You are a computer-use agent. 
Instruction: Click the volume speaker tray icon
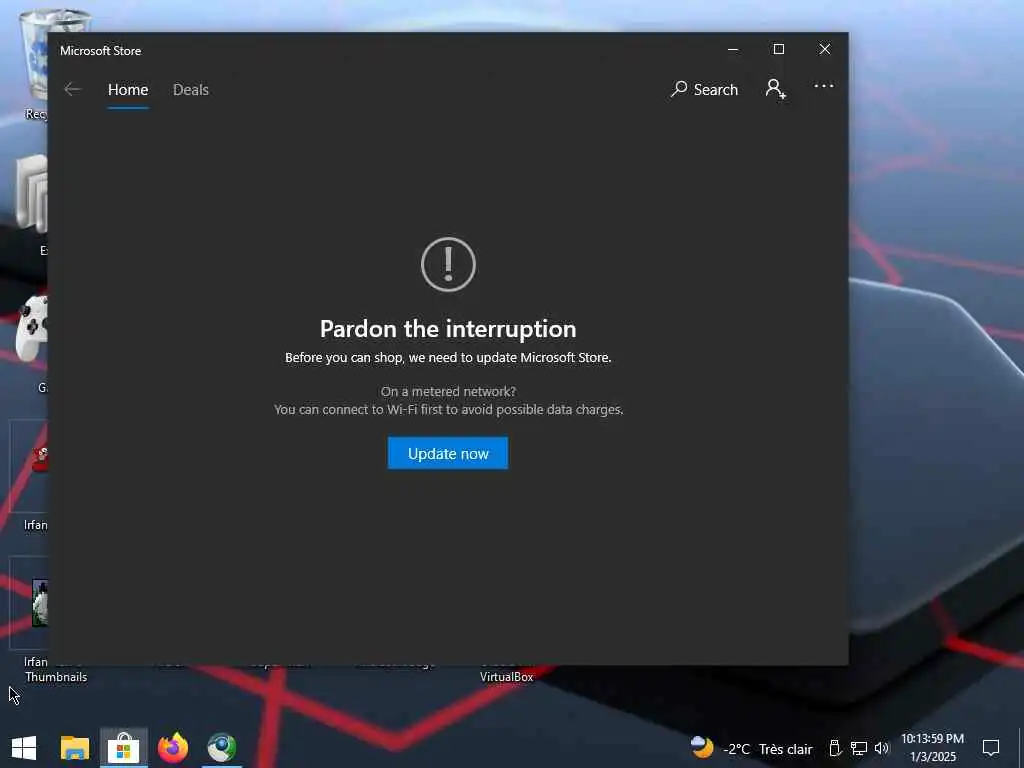pyautogui.click(x=882, y=748)
